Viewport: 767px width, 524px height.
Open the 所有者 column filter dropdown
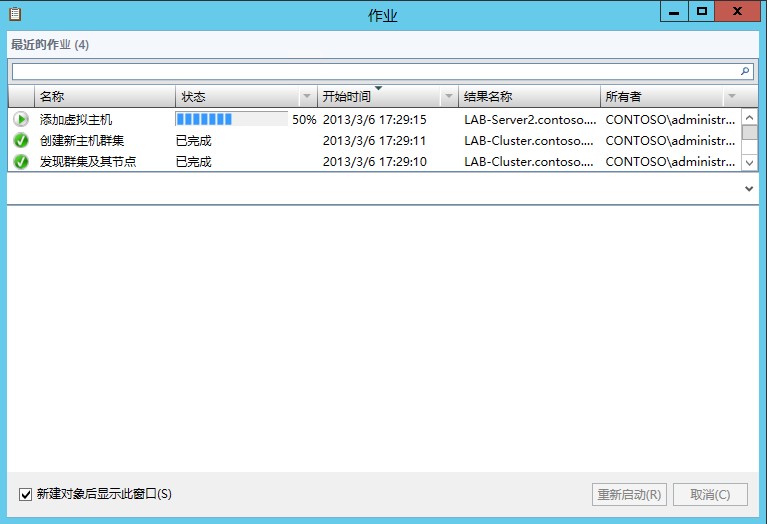731,96
